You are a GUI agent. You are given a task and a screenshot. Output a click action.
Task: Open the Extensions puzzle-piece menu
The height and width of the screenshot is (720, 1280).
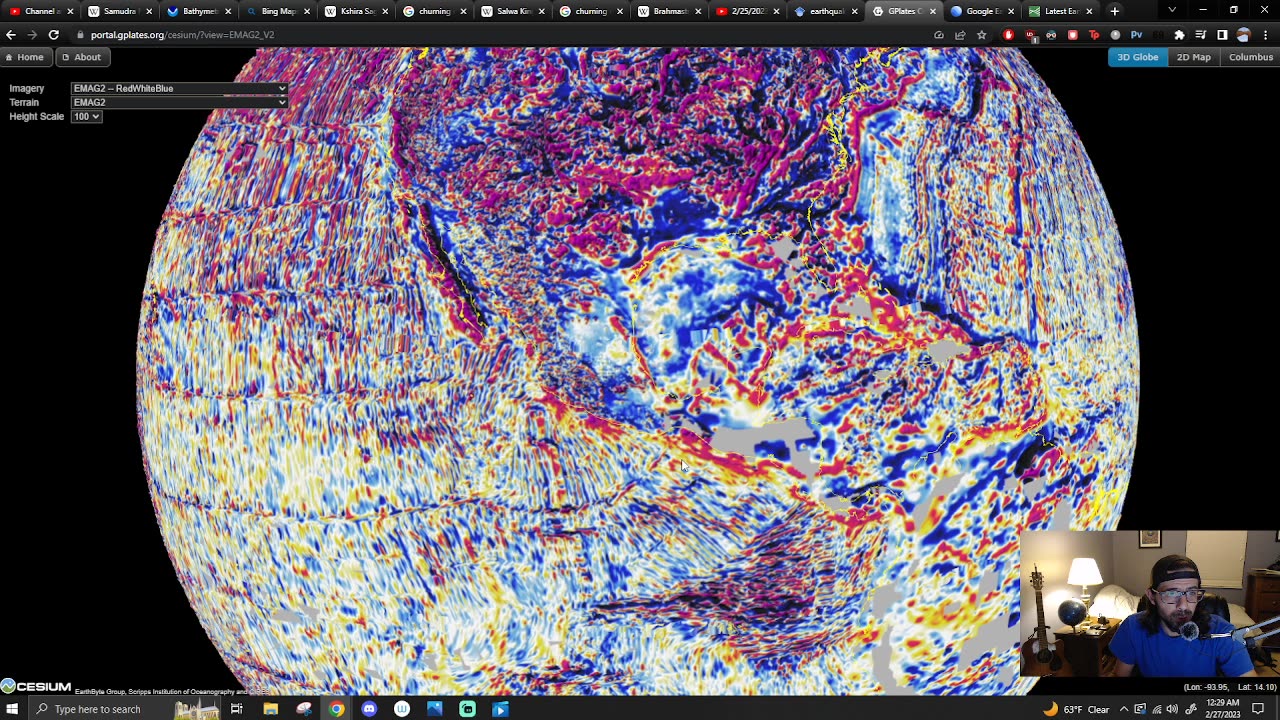(1179, 35)
